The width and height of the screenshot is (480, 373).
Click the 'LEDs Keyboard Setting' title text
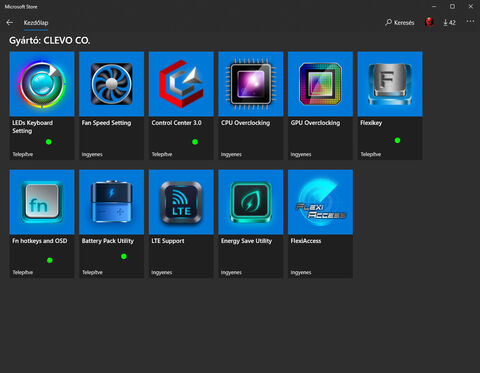point(33,127)
